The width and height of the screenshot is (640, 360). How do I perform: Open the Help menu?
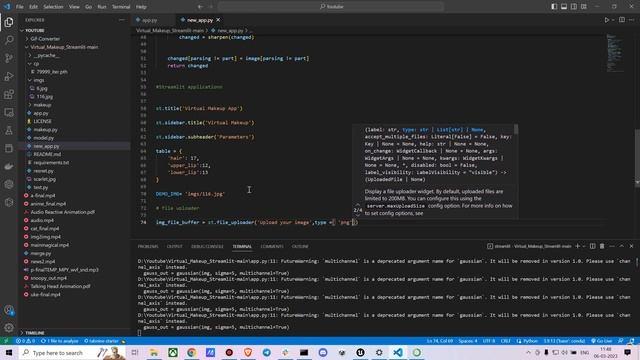click(x=141, y=7)
